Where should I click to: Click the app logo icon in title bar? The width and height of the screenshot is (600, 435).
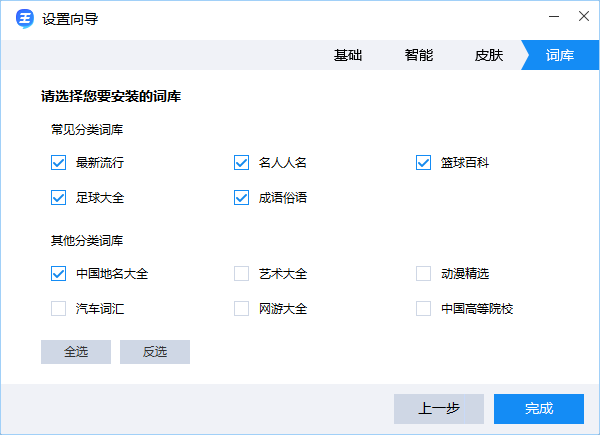[24, 19]
